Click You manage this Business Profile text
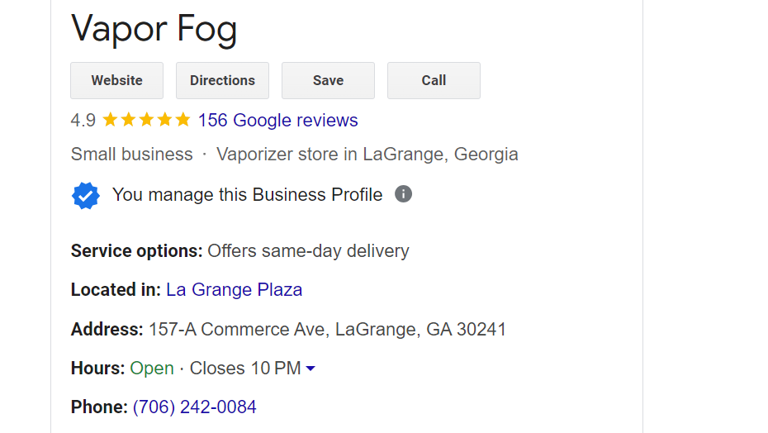Viewport: 768px width, 433px height. click(247, 195)
